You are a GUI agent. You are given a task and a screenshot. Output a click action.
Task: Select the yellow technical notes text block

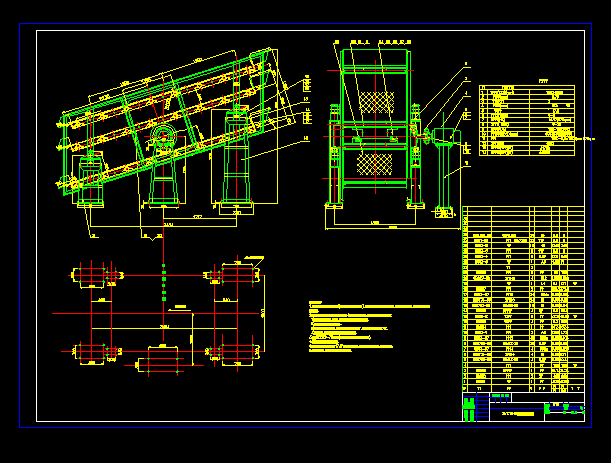tap(369, 327)
